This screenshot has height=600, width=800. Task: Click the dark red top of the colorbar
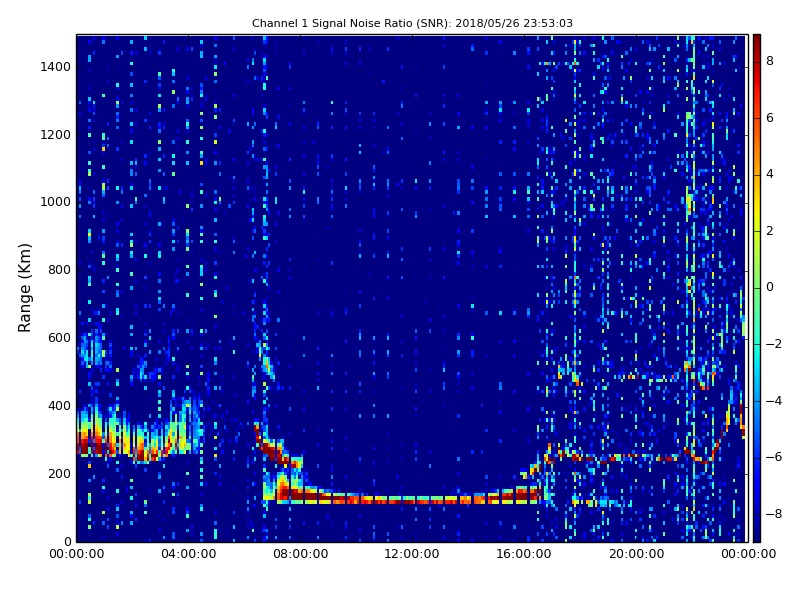coord(757,41)
